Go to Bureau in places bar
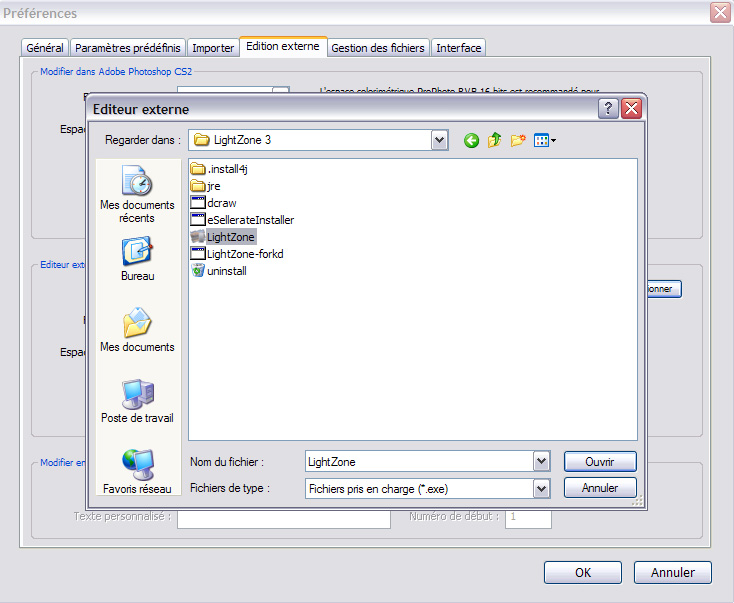This screenshot has width=734, height=603. coord(137,259)
